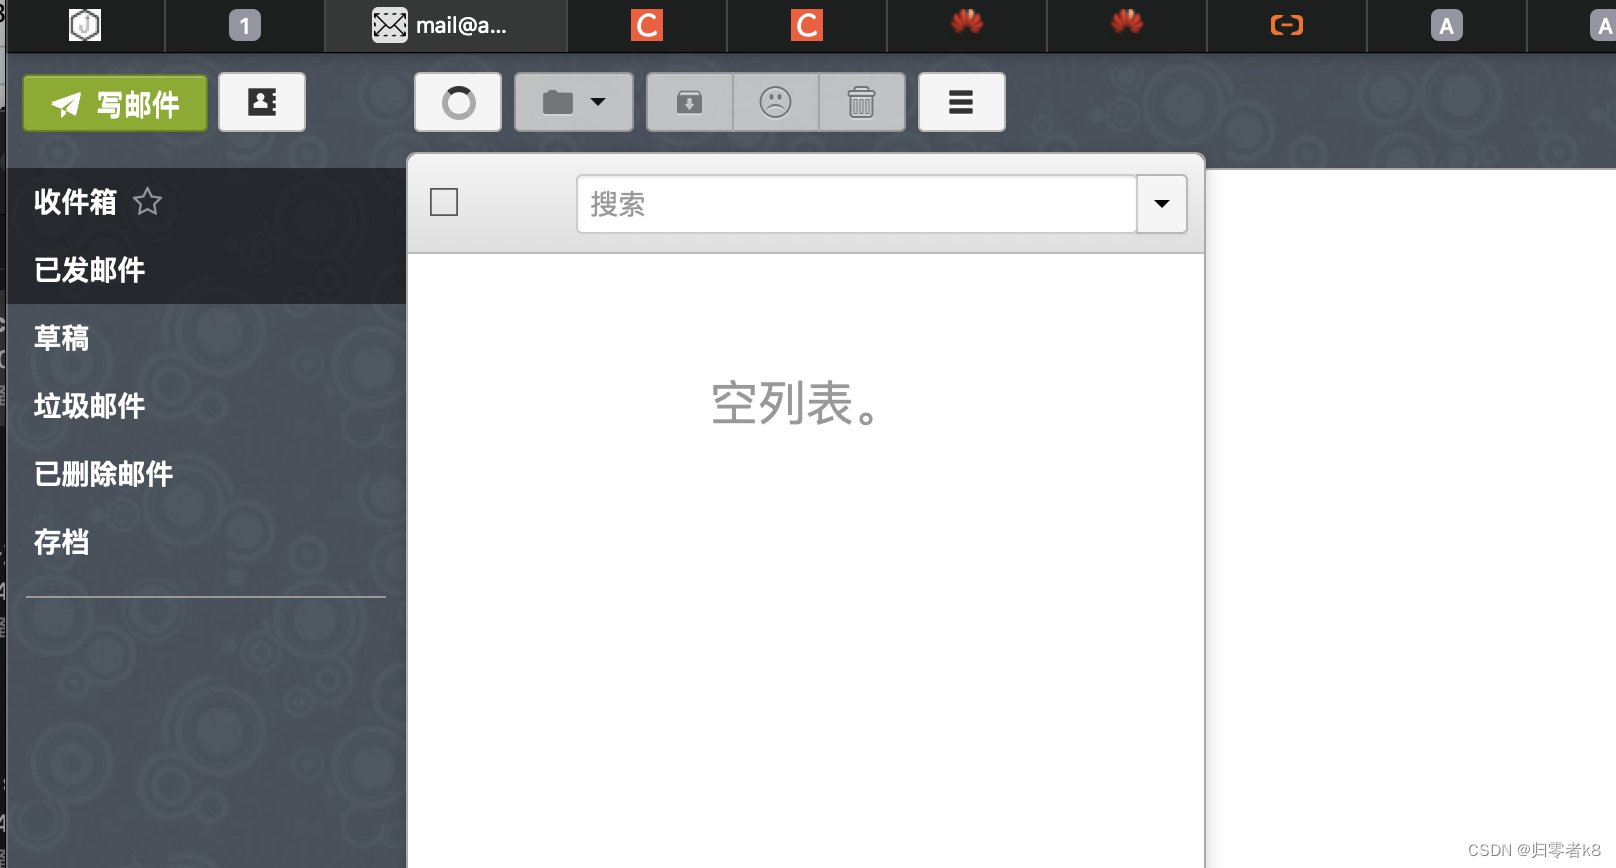Open the contacts address book icon

pyautogui.click(x=262, y=102)
